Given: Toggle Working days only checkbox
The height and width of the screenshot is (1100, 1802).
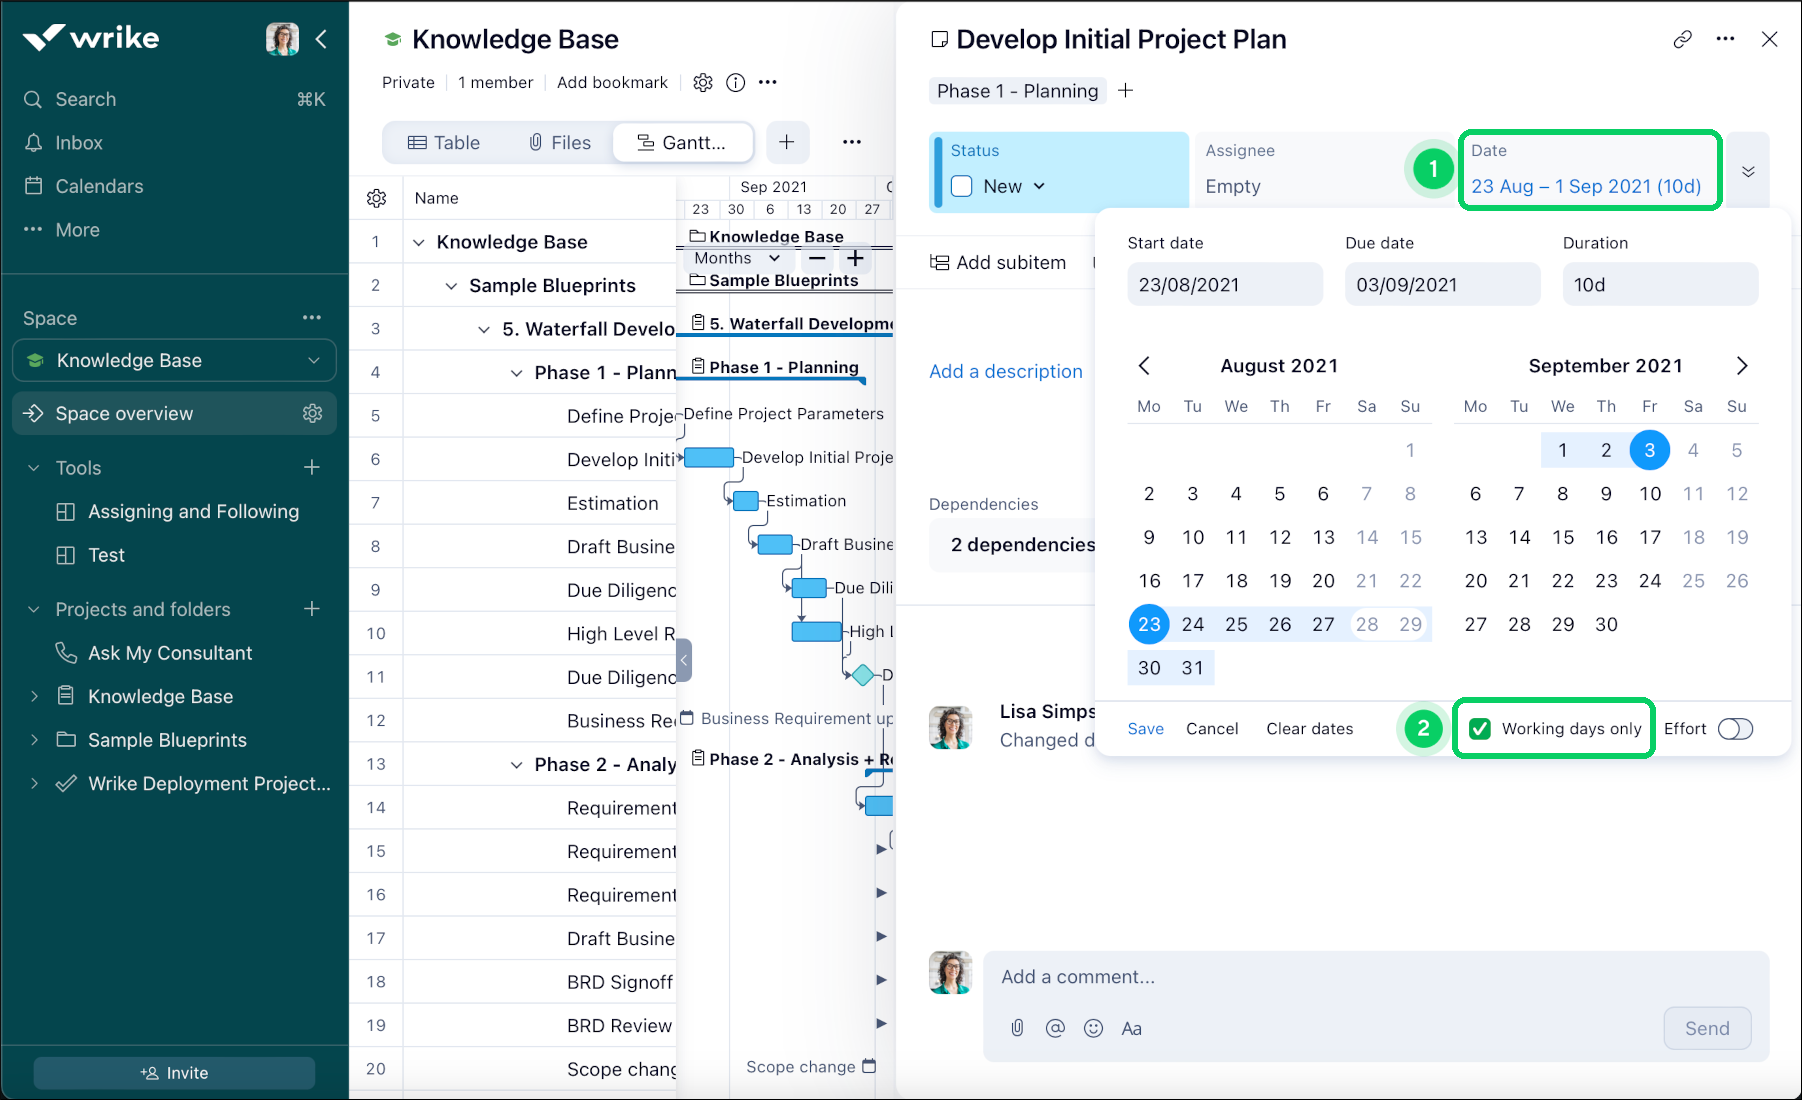Looking at the screenshot, I should point(1480,729).
